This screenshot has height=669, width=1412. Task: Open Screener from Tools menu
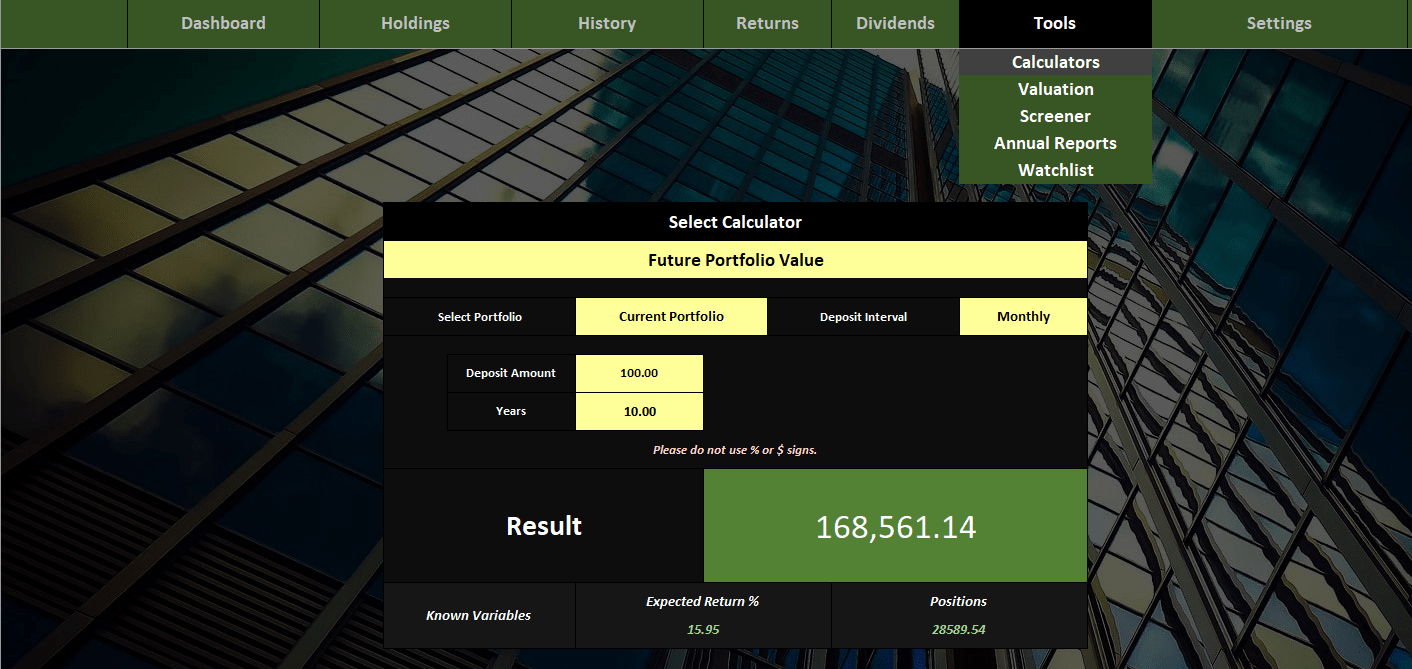pos(1055,116)
